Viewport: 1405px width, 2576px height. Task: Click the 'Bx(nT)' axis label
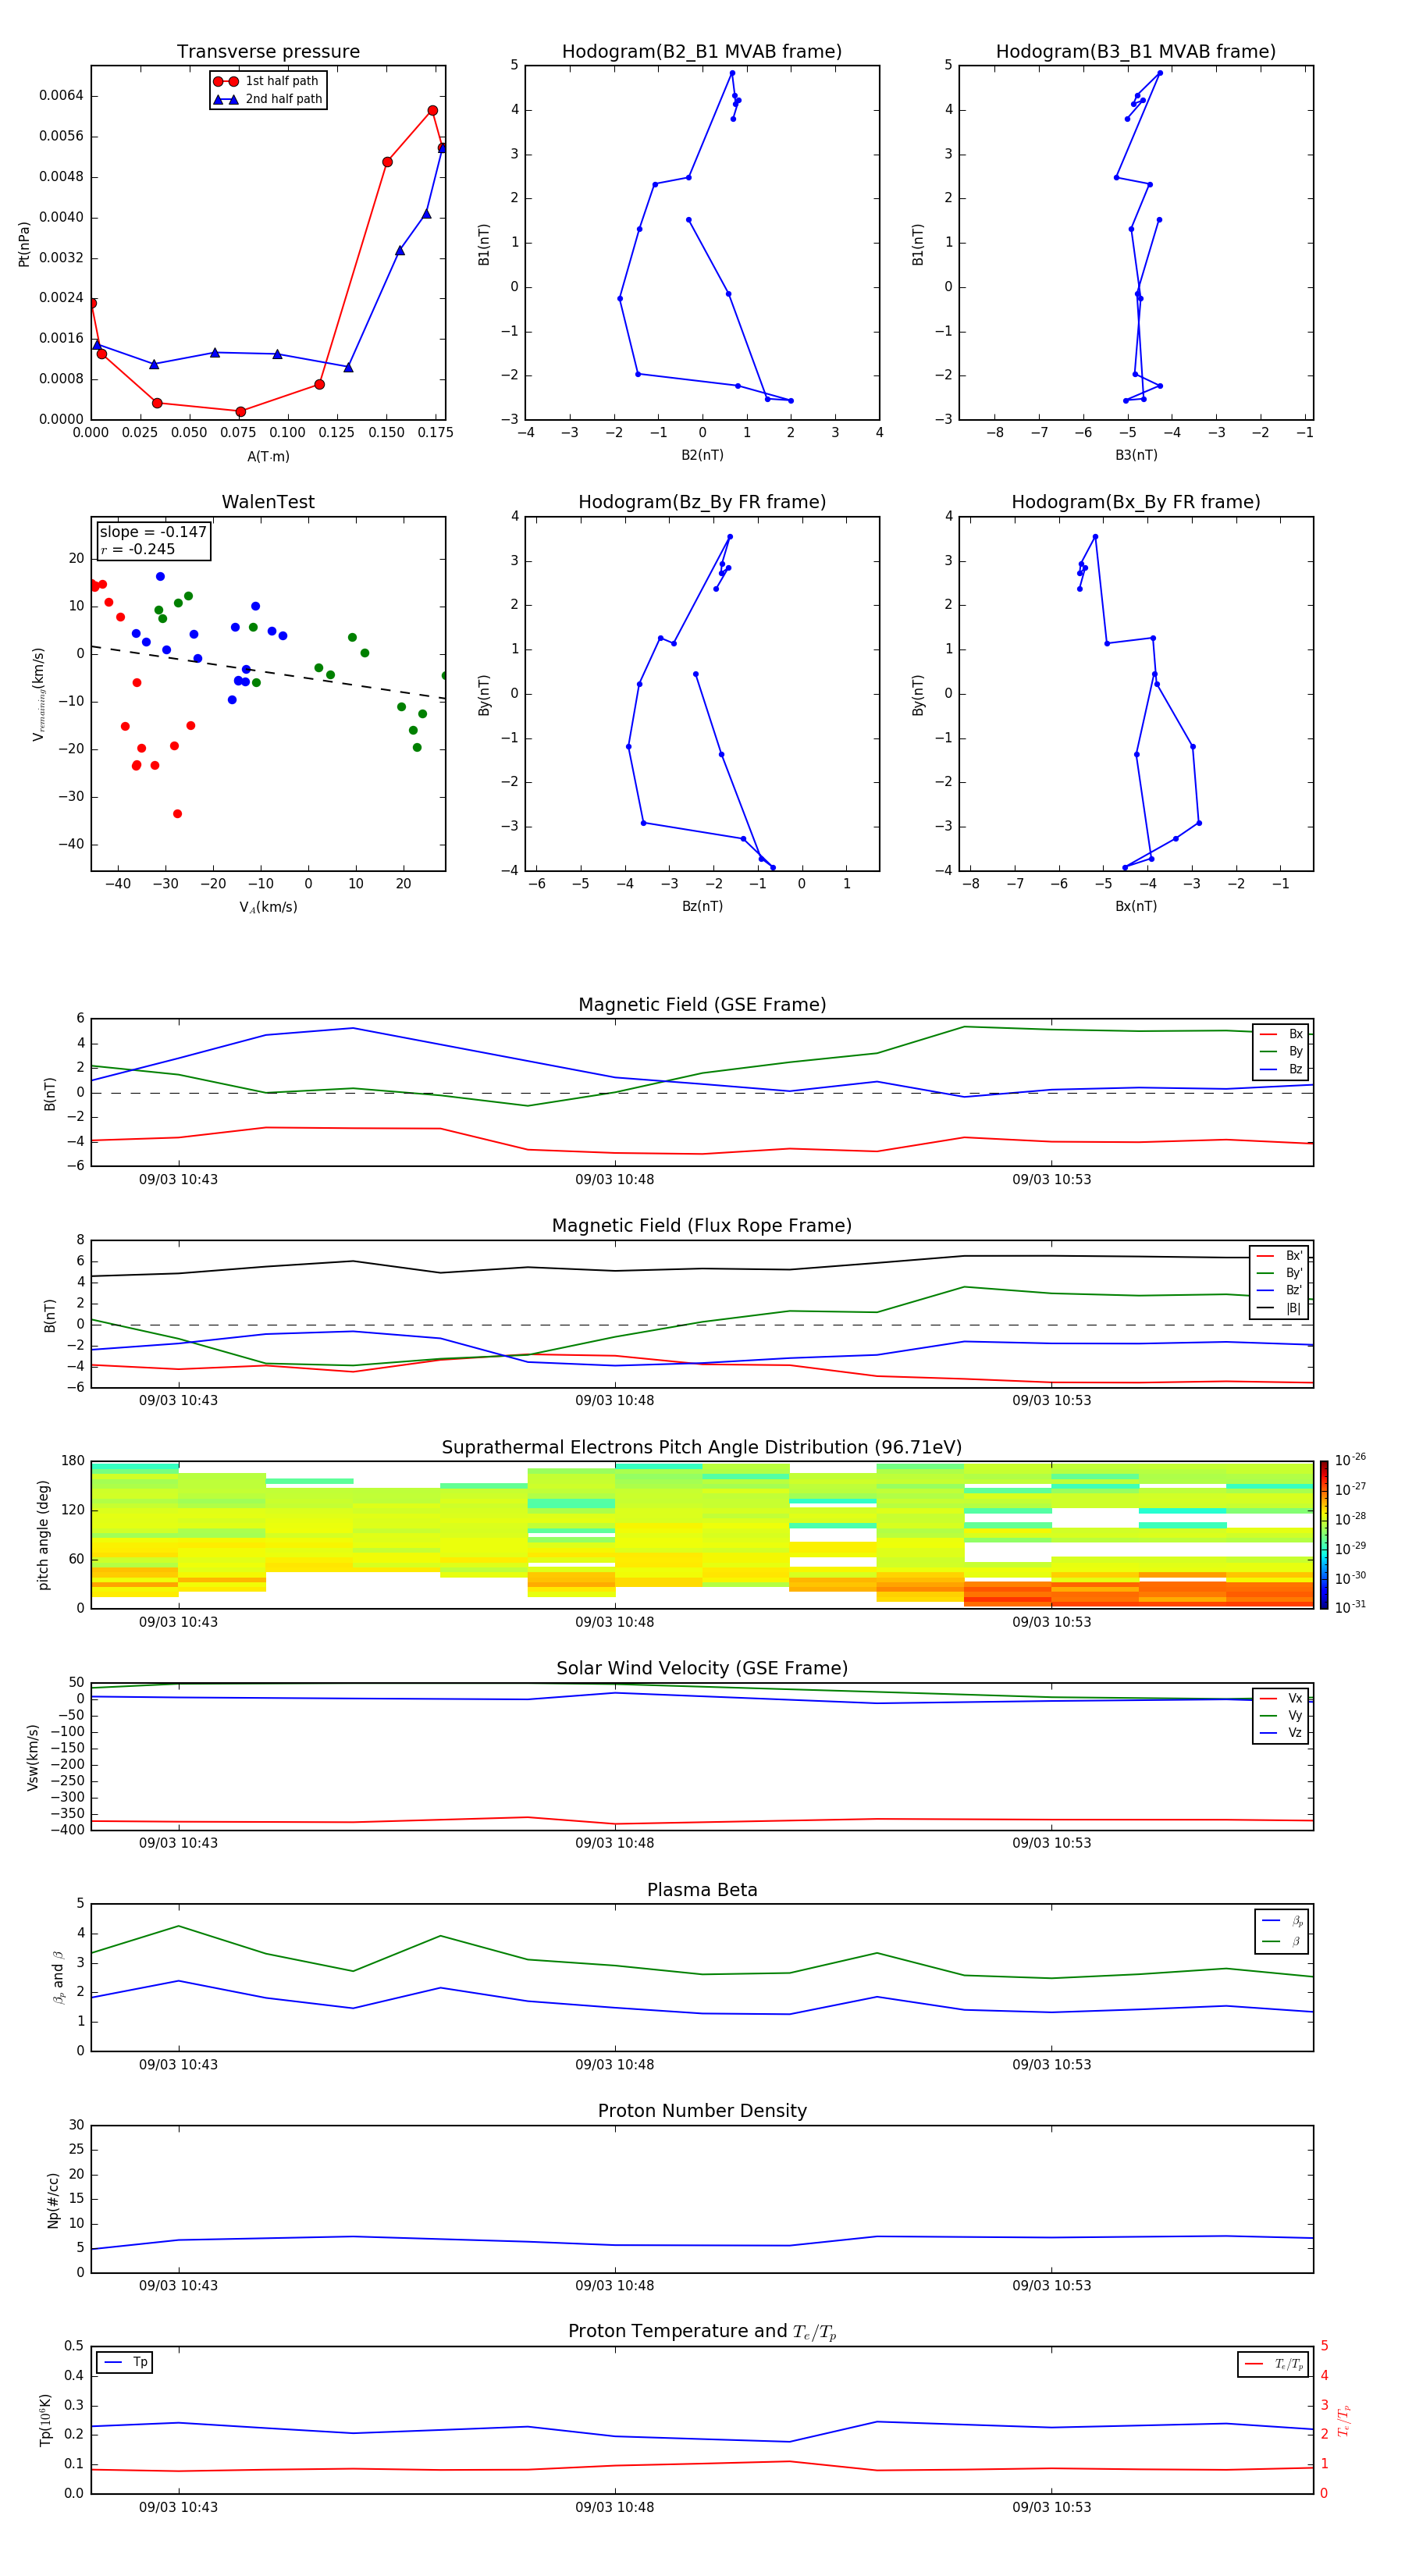point(1136,906)
